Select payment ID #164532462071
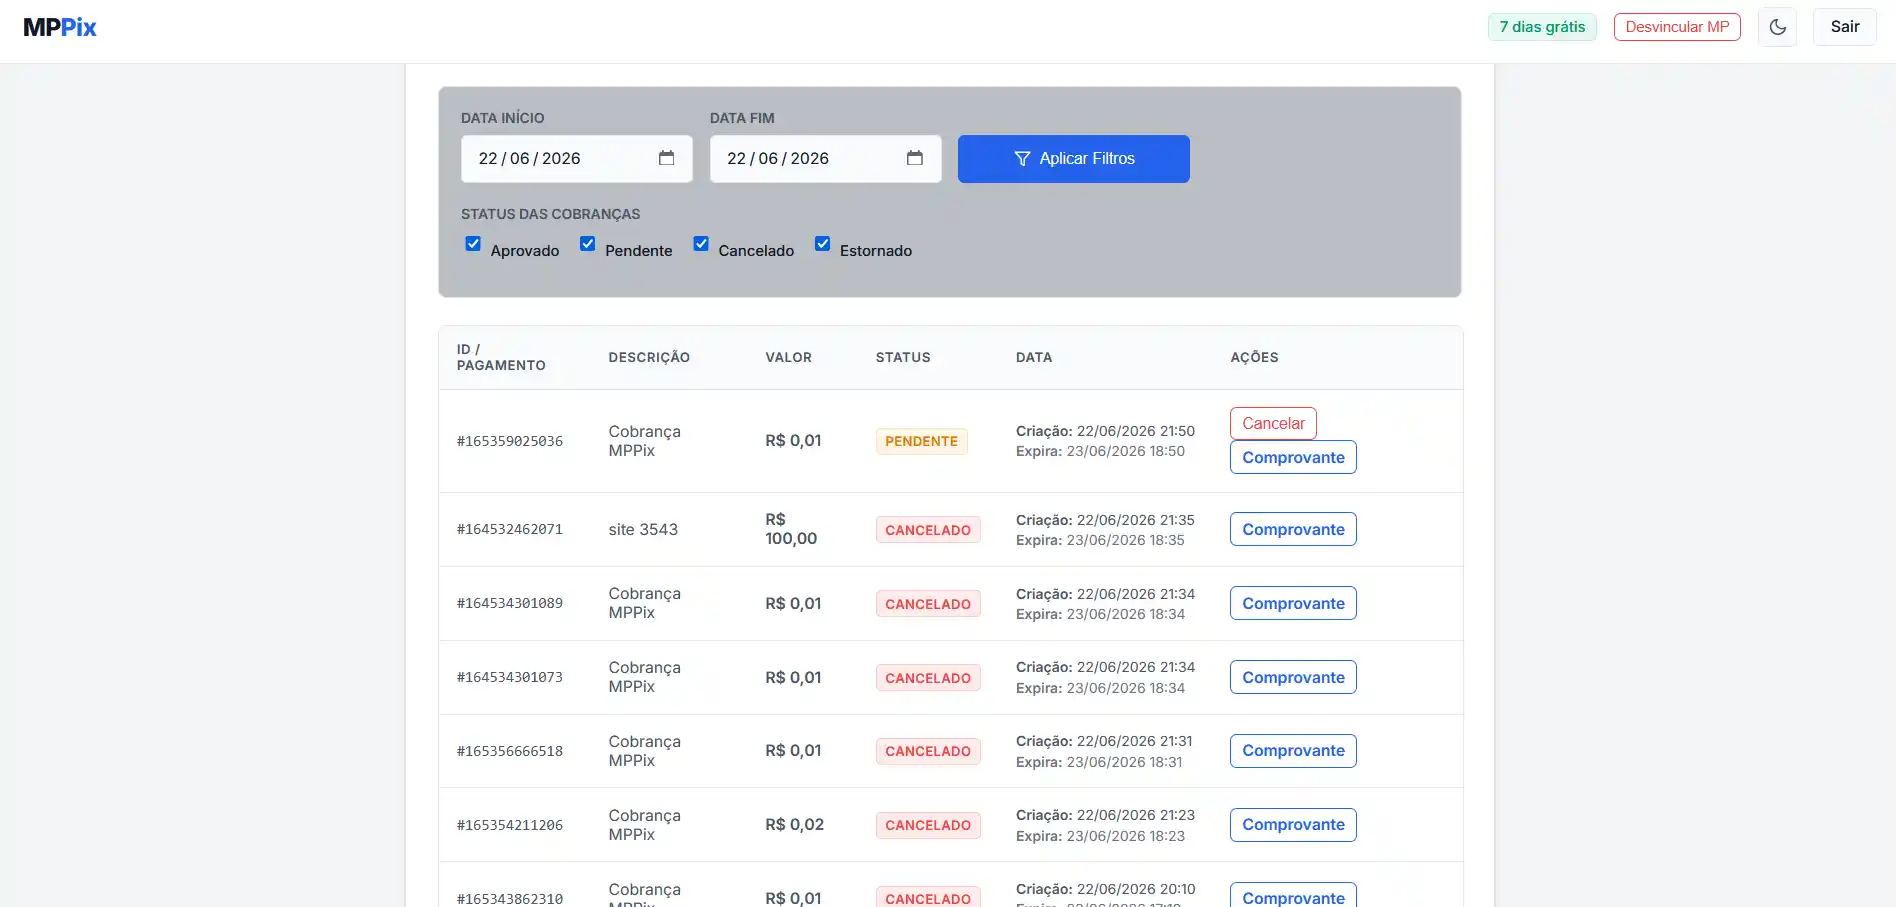 (x=510, y=529)
